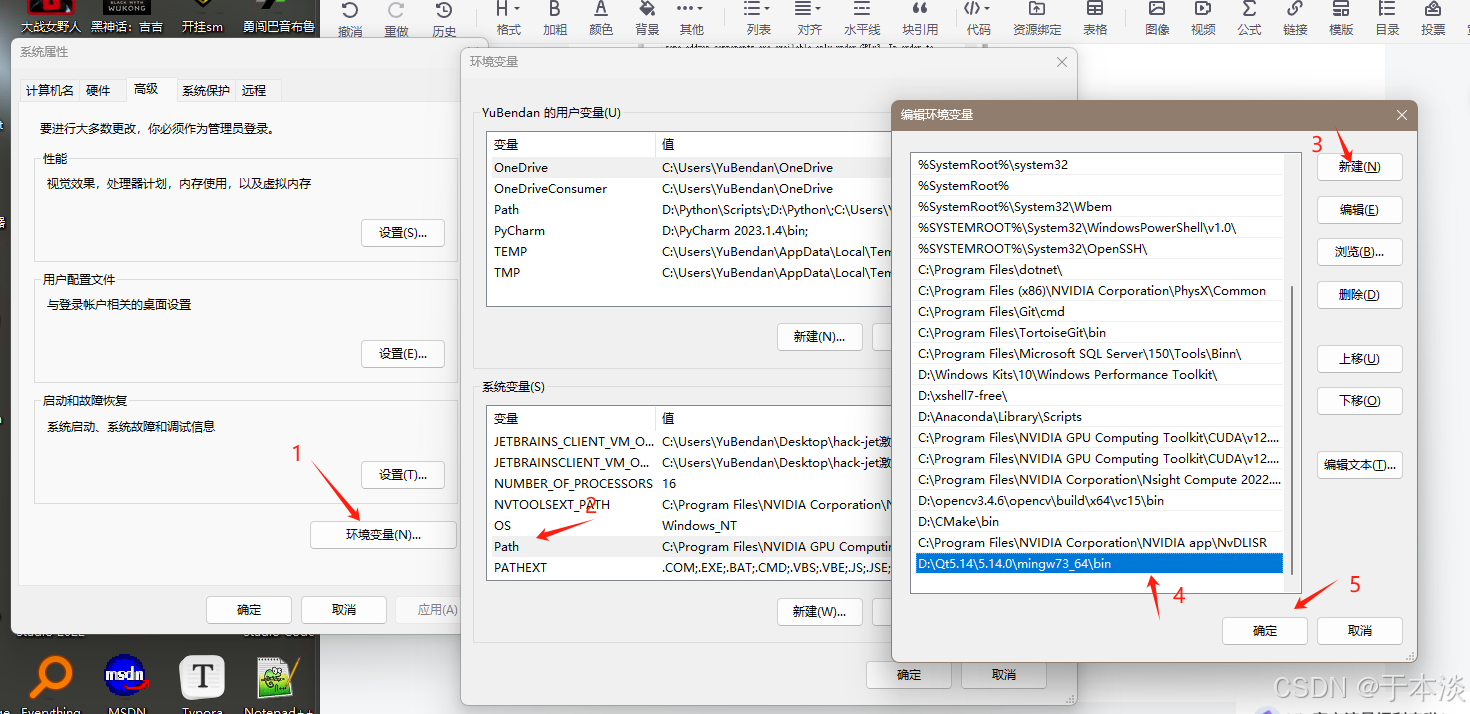Click 浏览(B) button
Image resolution: width=1470 pixels, height=714 pixels.
click(1360, 252)
